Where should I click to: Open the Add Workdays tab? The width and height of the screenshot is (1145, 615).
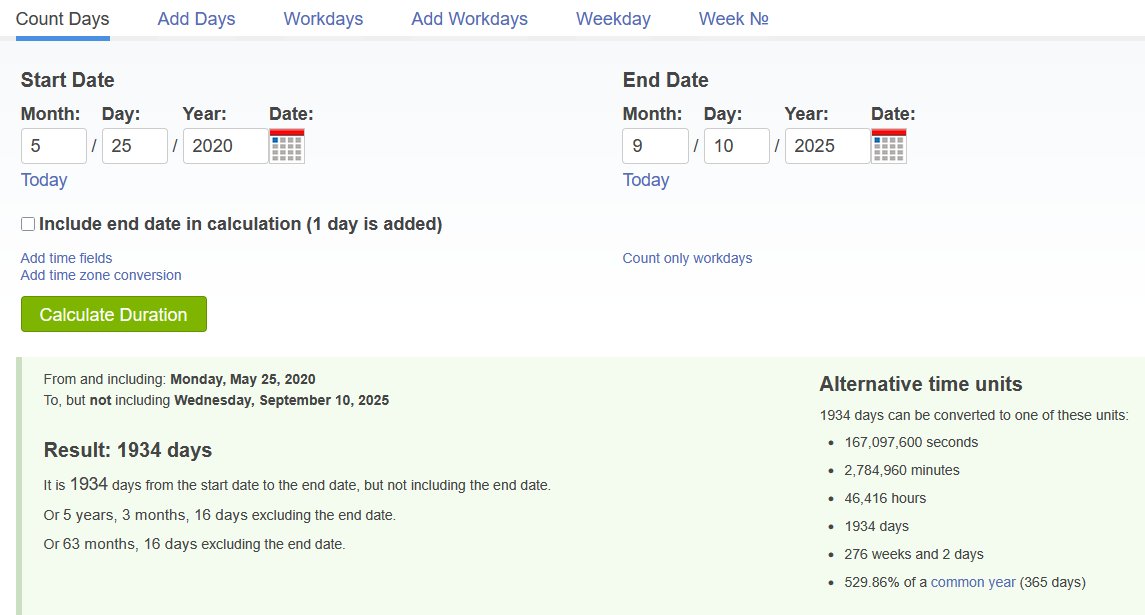470,19
